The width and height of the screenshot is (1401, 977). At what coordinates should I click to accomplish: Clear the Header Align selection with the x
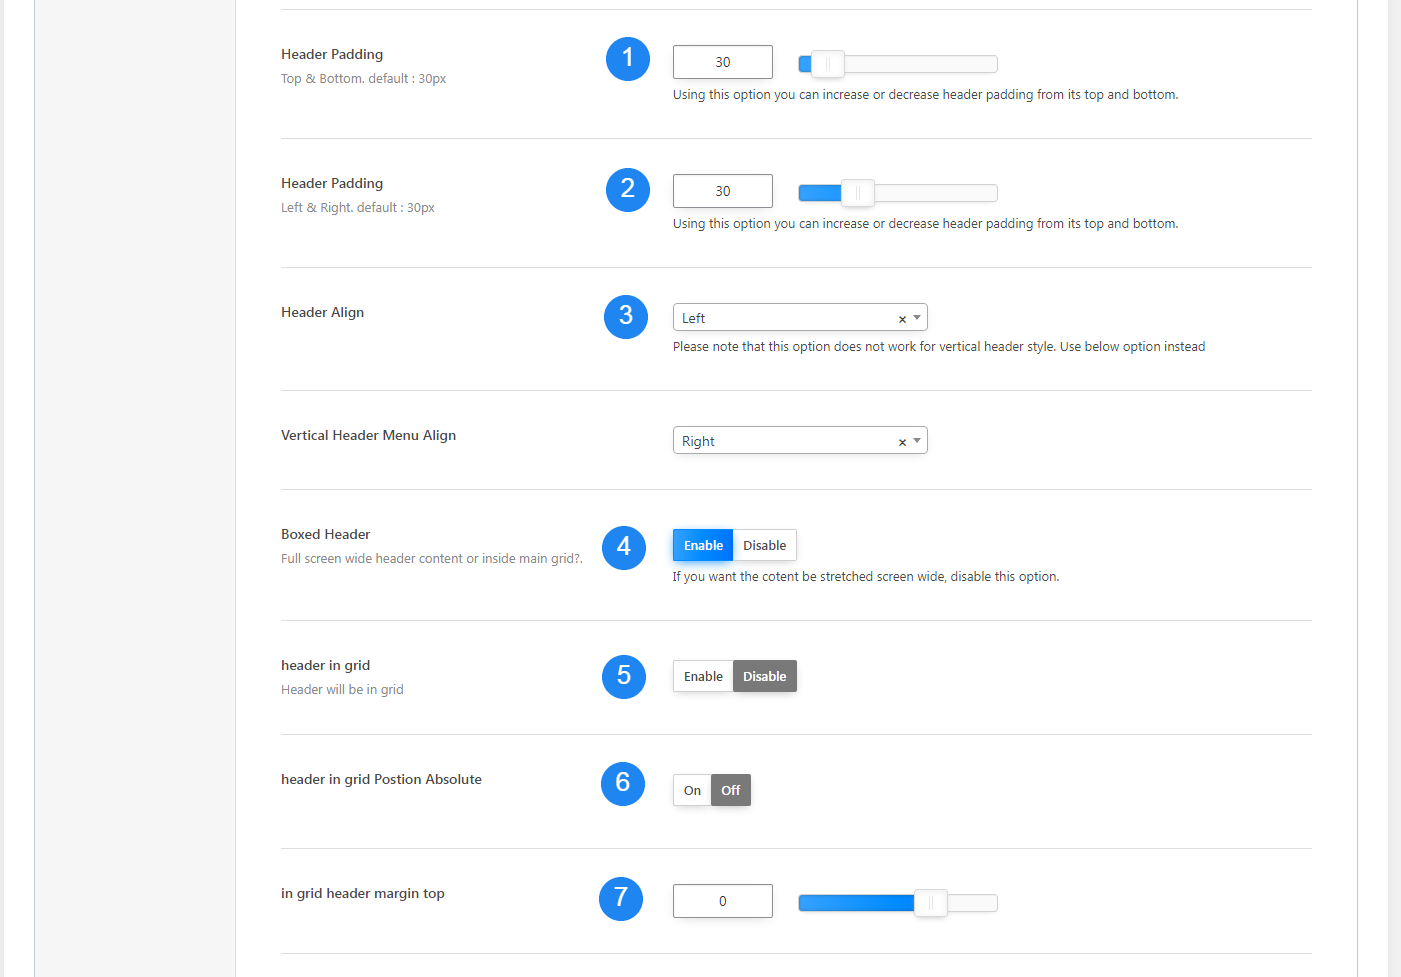point(902,317)
